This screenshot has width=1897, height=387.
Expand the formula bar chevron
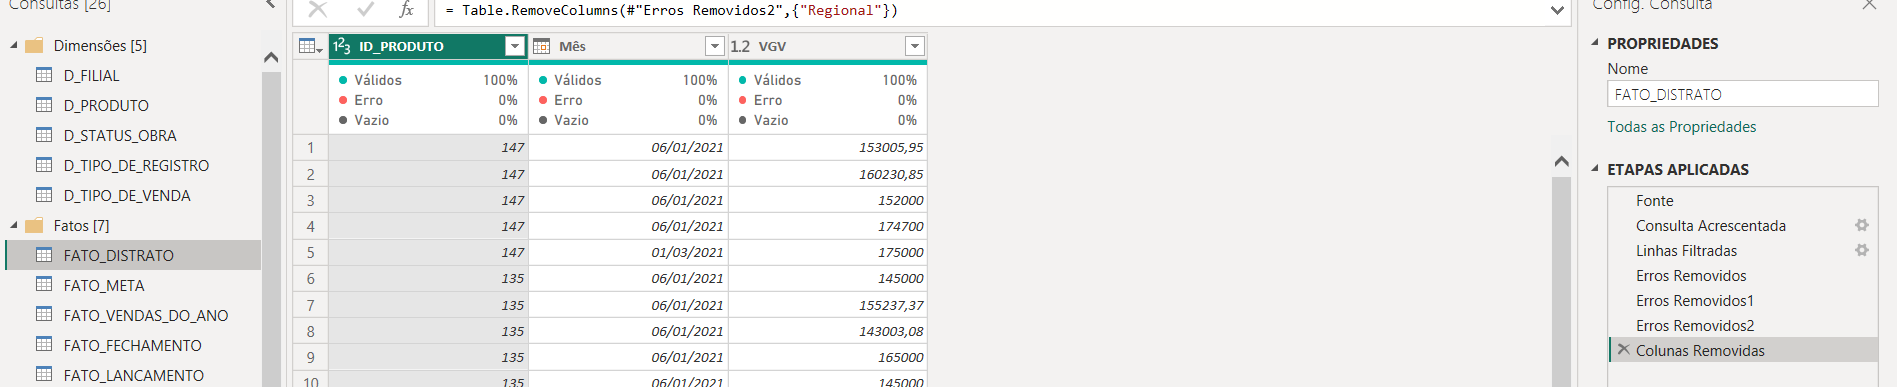(x=1557, y=10)
